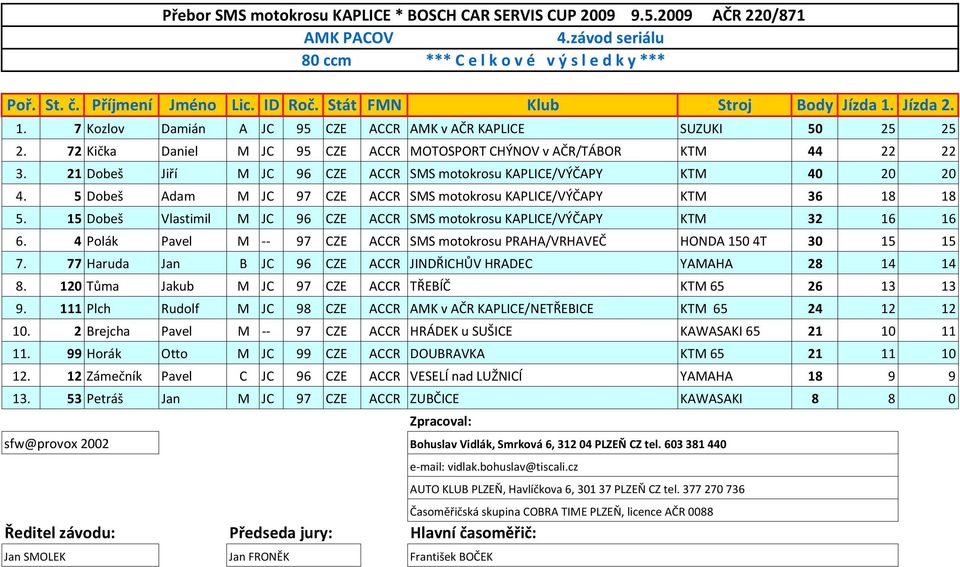This screenshot has height=567, width=960.
Task: Click the 'Jízda 1.' column header
Action: coord(868,105)
